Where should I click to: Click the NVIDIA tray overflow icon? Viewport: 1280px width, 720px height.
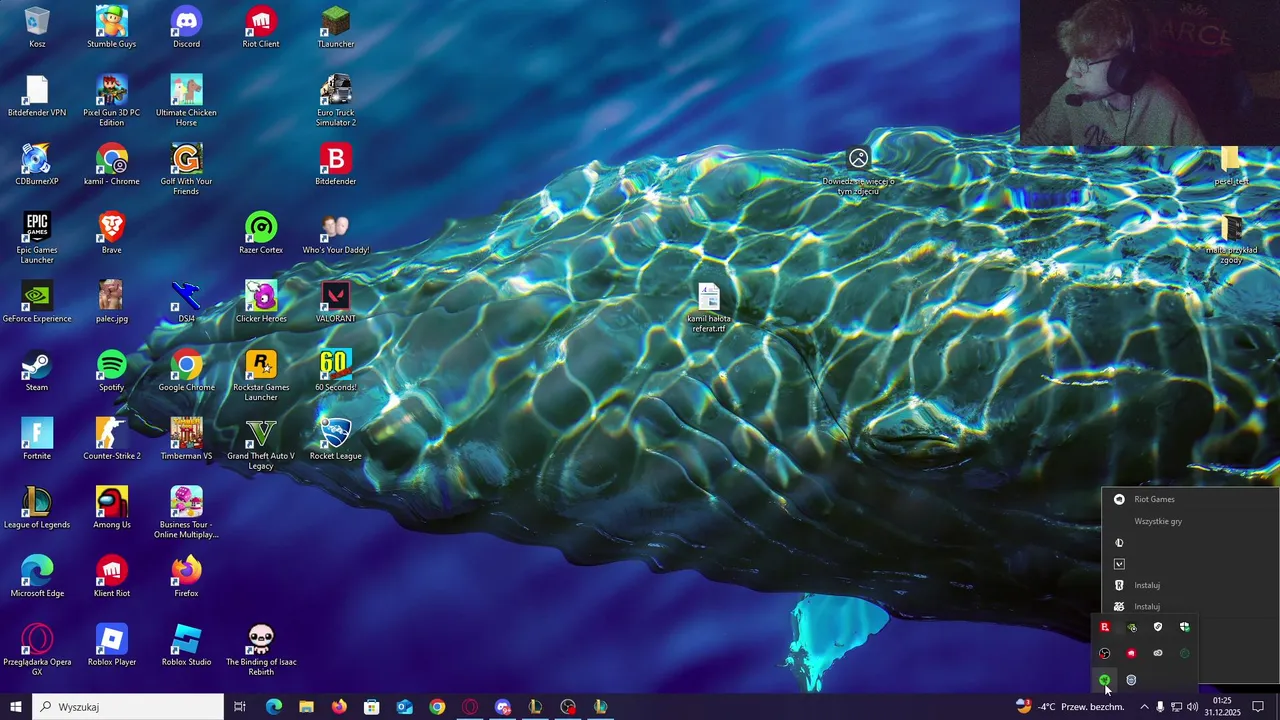click(x=1131, y=628)
